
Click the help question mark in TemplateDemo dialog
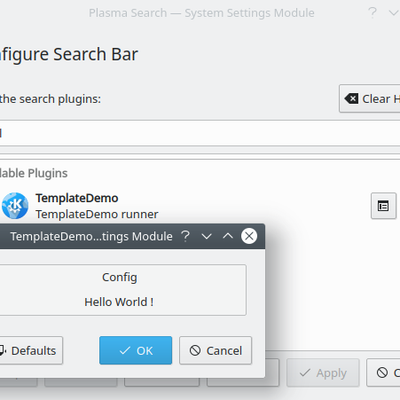(185, 236)
